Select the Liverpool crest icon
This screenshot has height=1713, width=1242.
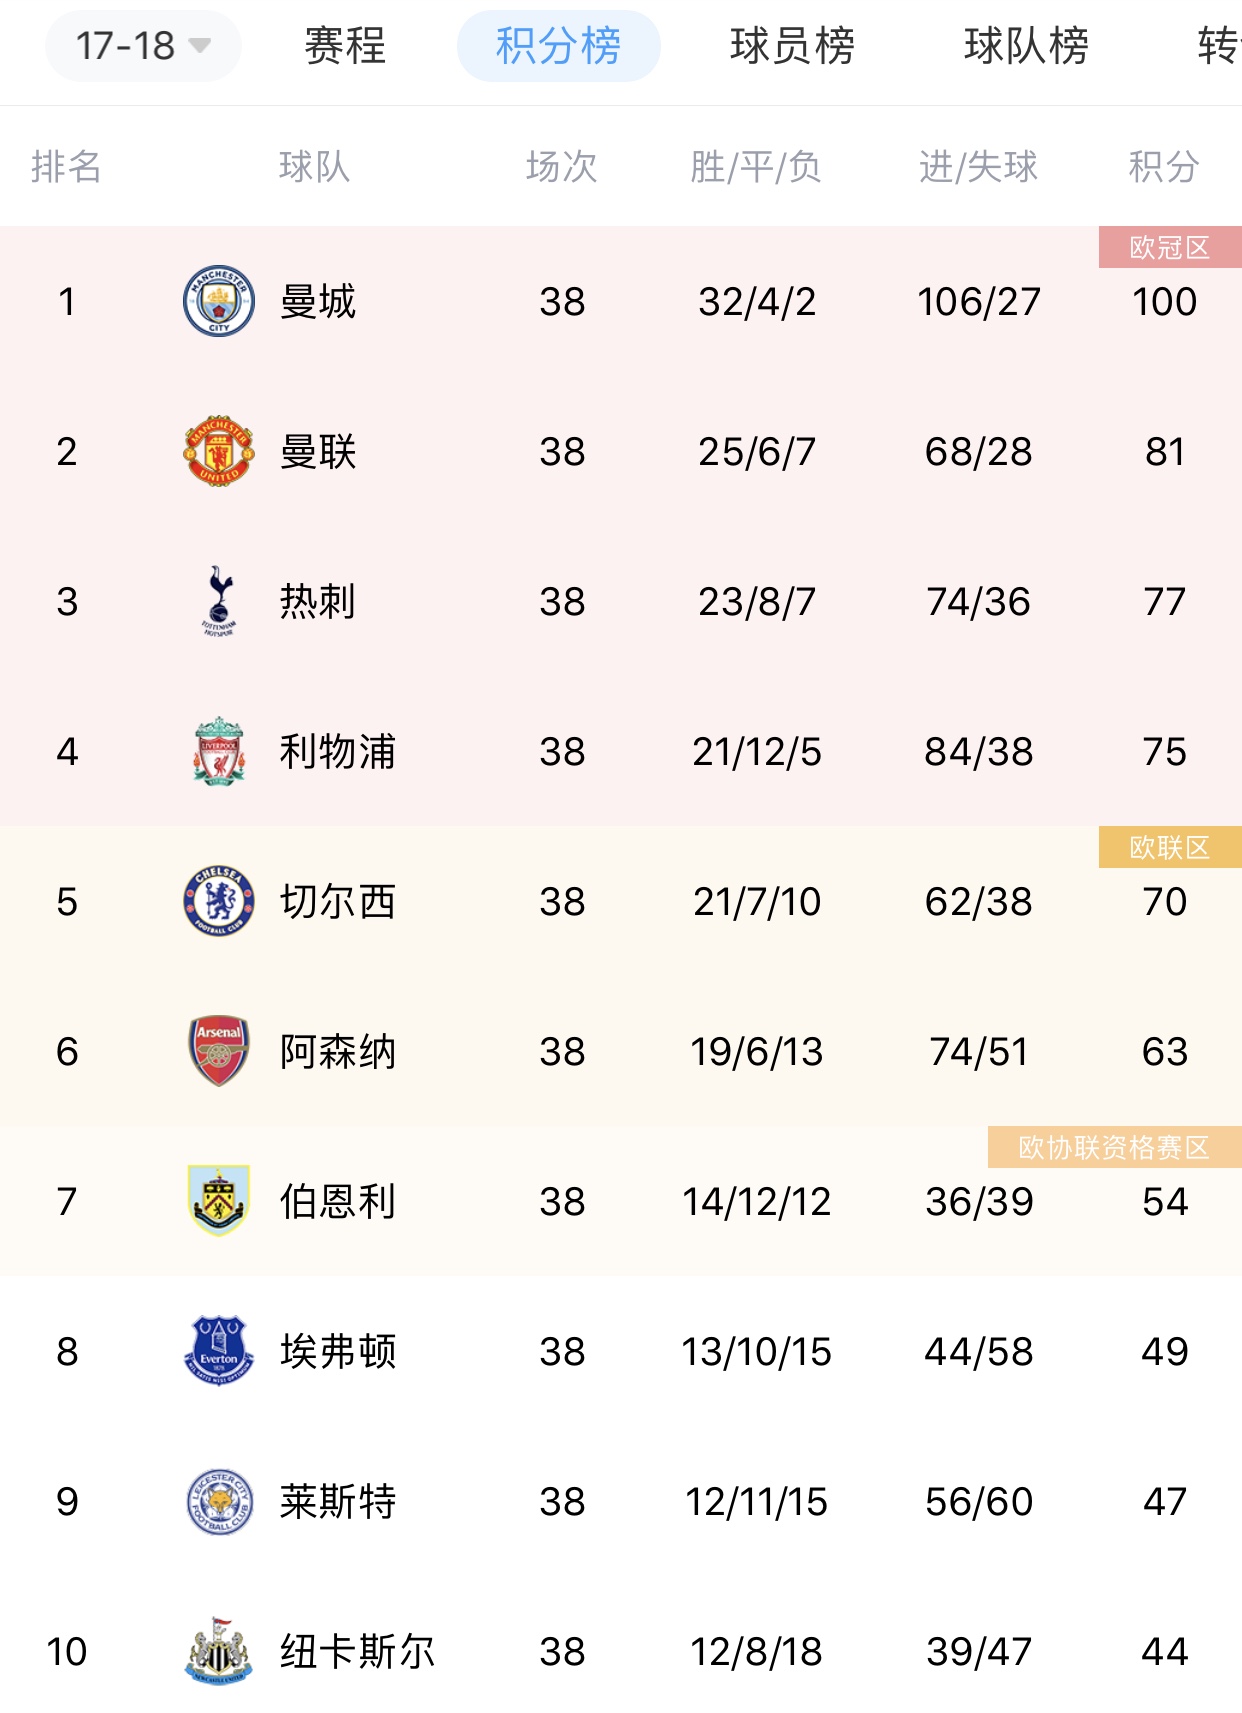219,751
